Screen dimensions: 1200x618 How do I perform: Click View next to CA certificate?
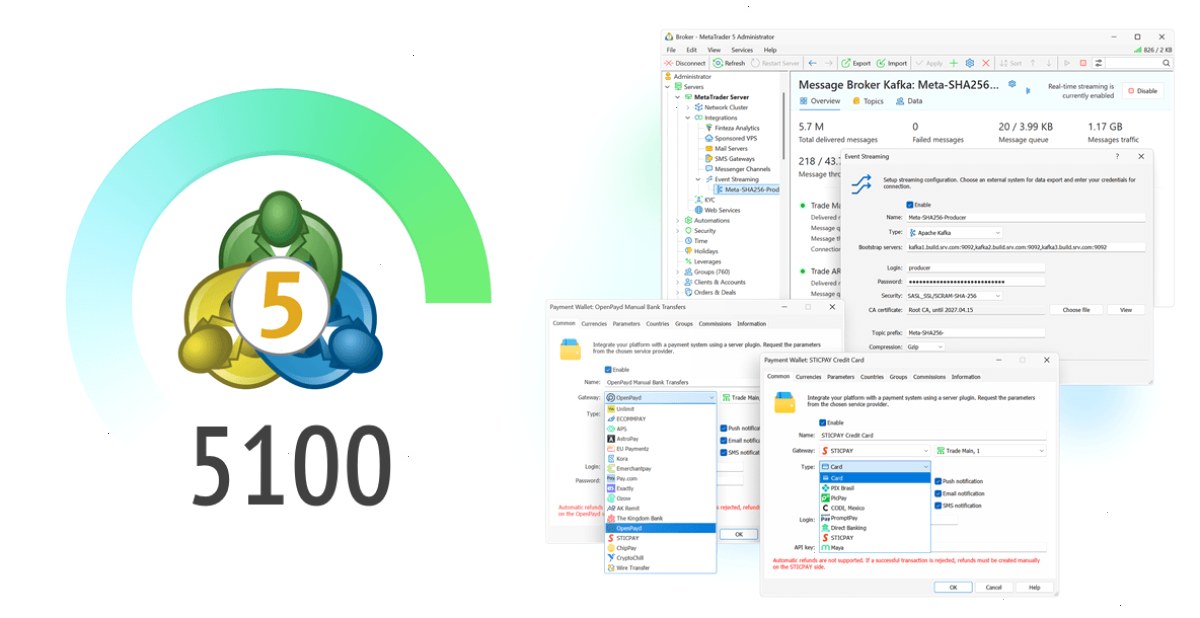[1126, 310]
